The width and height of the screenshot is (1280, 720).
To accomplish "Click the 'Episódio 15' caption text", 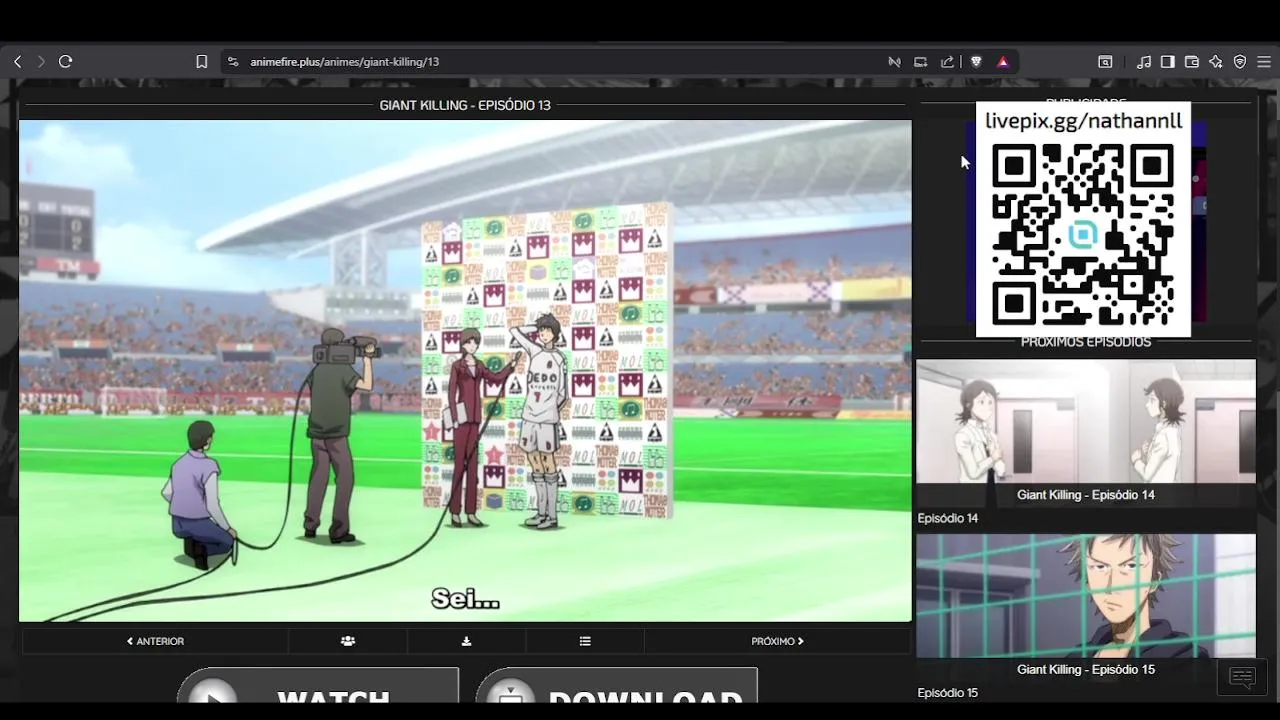I will 948,693.
